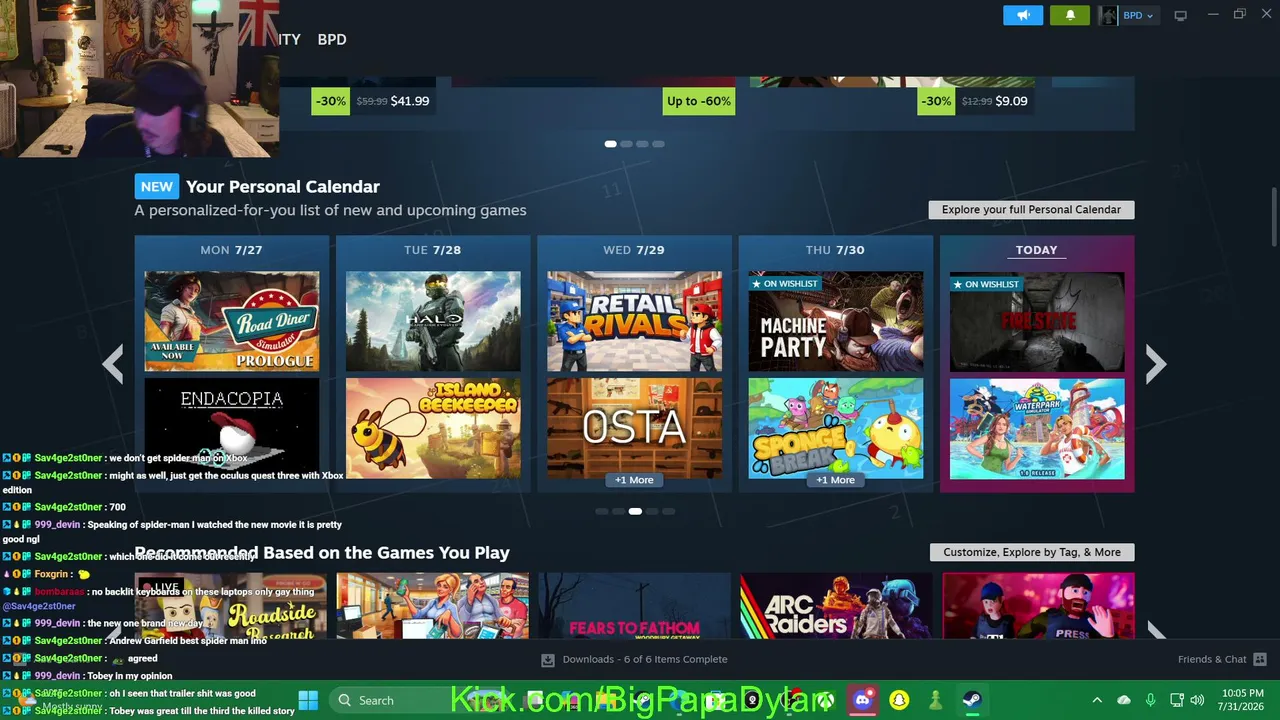Open chess pawn app in taskbar

point(935,700)
